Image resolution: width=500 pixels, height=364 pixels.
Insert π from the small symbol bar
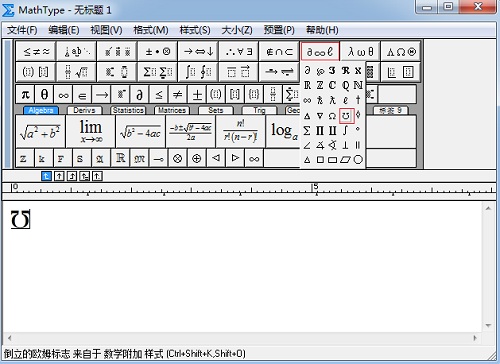click(25, 95)
